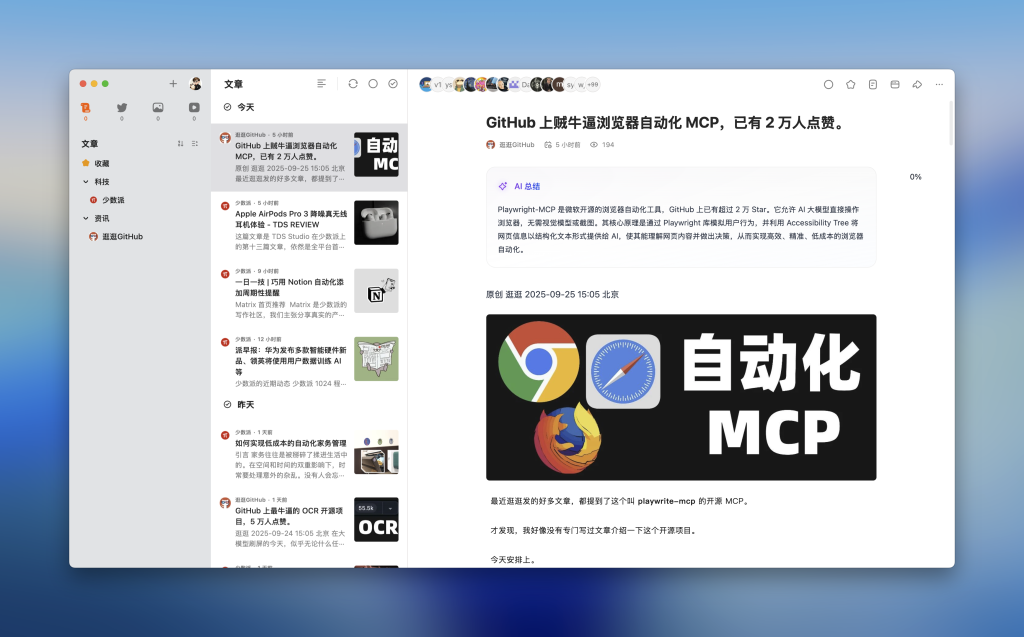The image size is (1024, 637).
Task: Click the 逛逛GitHub feed icon in sidebar
Action: (93, 237)
